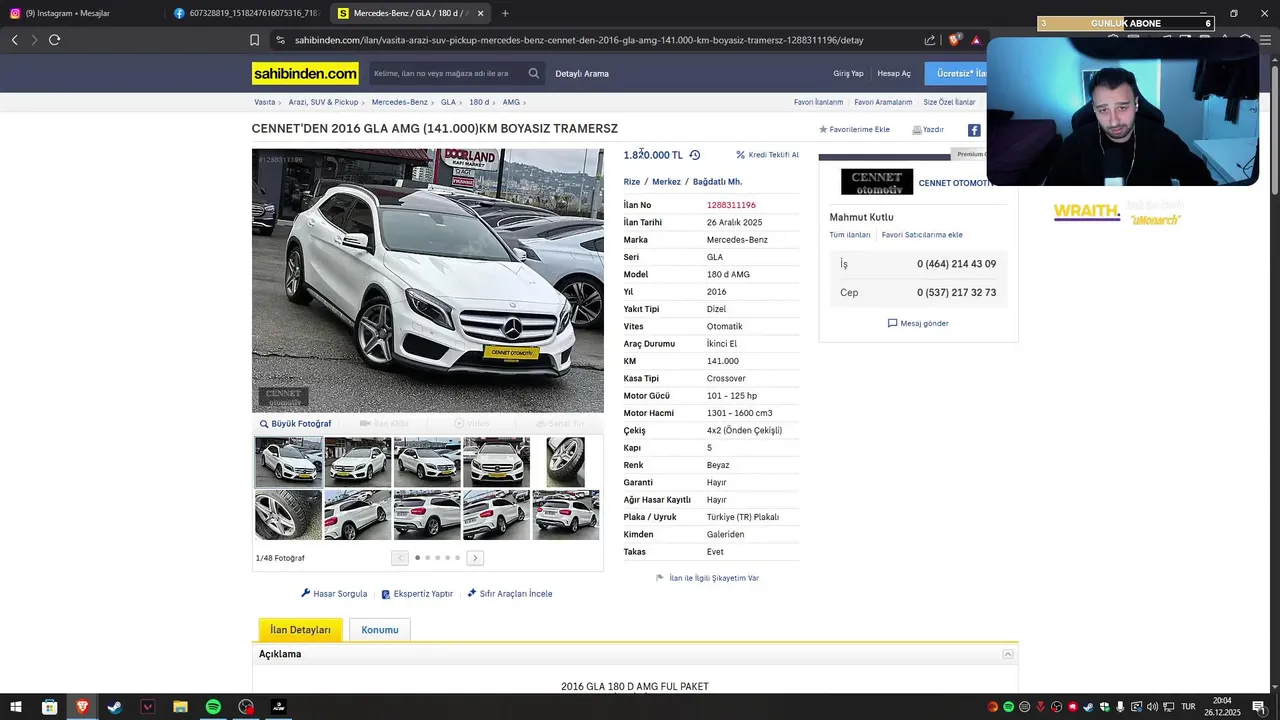Open Favori Aramalarım link

tap(883, 102)
